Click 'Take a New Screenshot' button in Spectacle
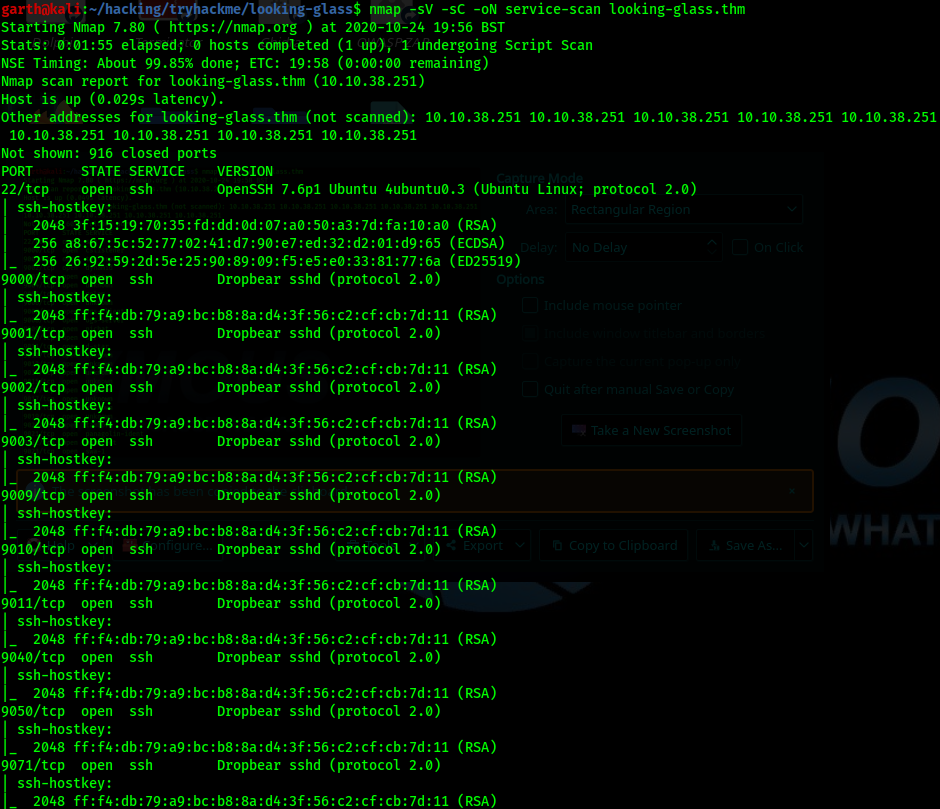The width and height of the screenshot is (940, 809). 652,430
